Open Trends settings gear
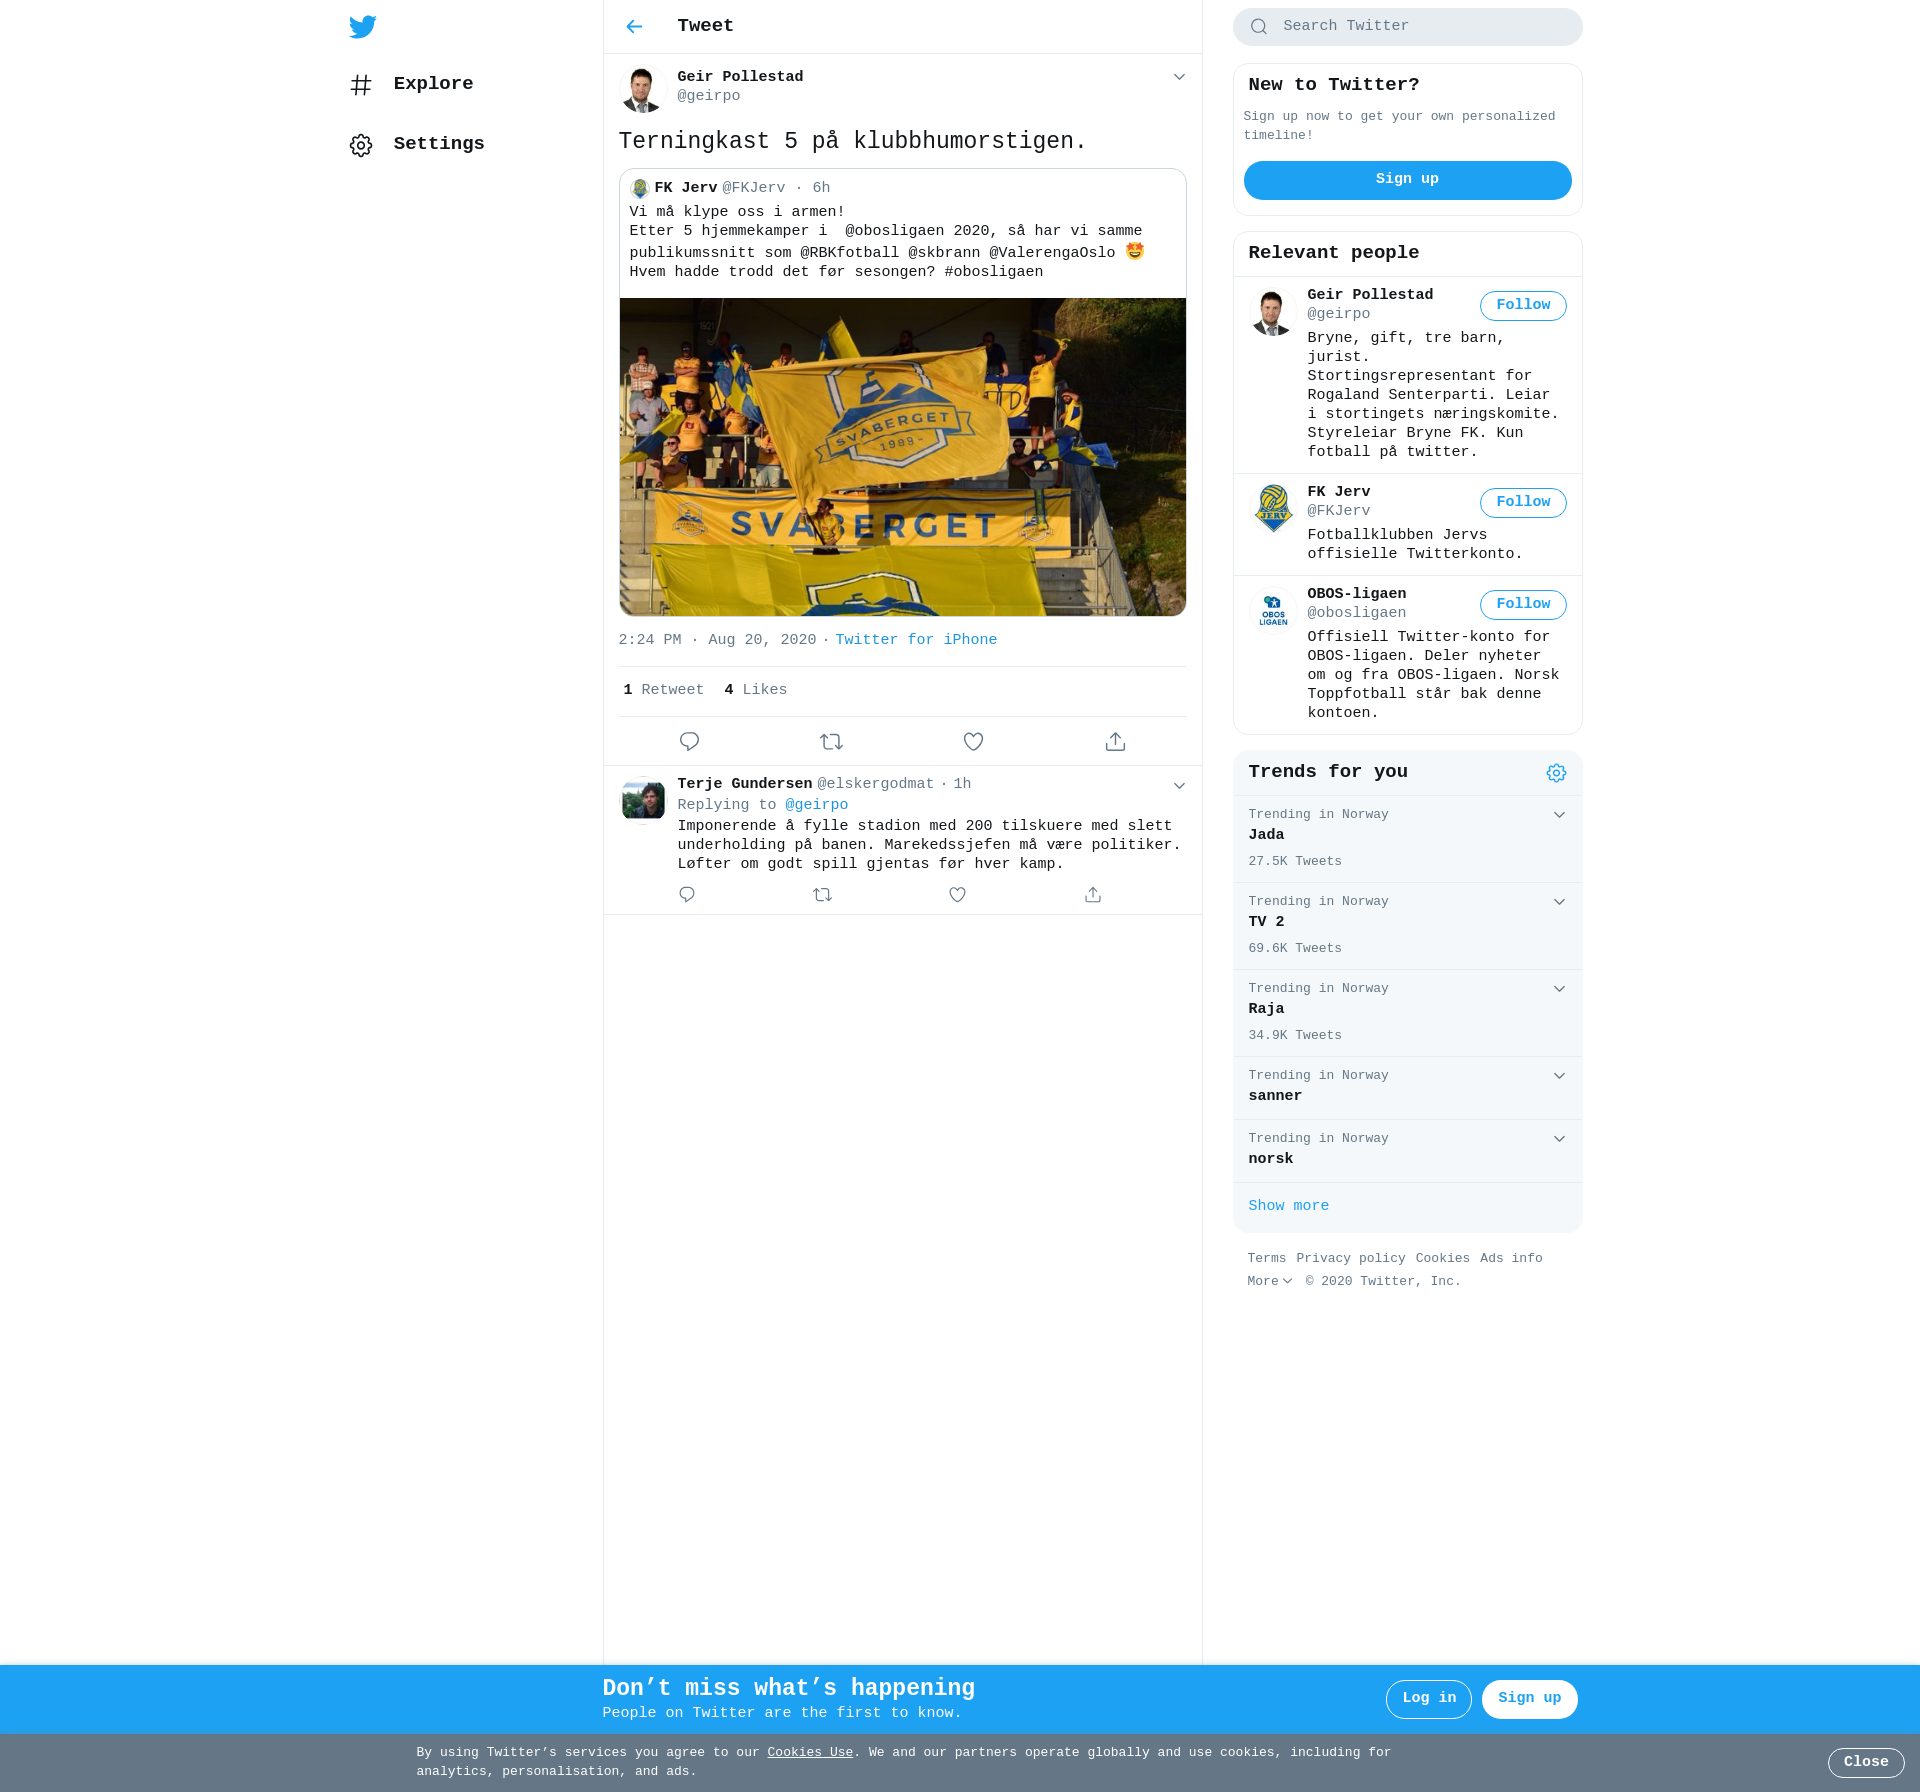The height and width of the screenshot is (1792, 1920). click(1556, 773)
